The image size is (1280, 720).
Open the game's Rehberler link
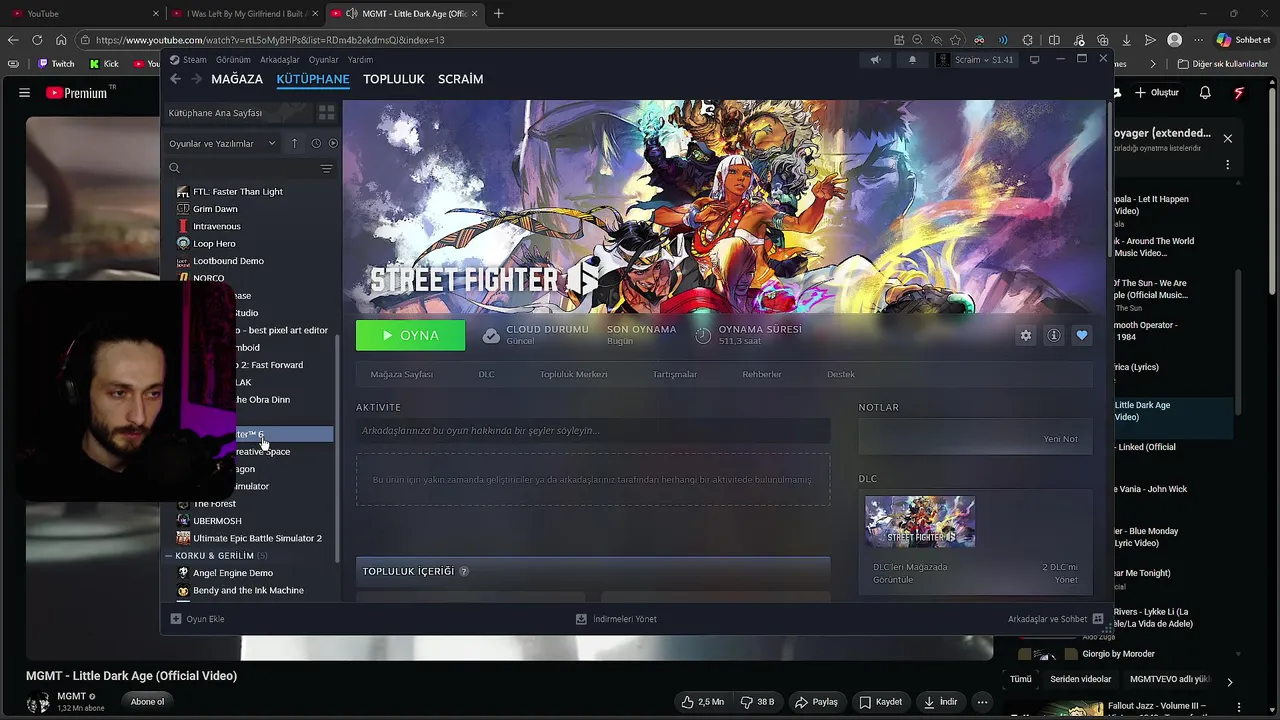click(x=762, y=374)
